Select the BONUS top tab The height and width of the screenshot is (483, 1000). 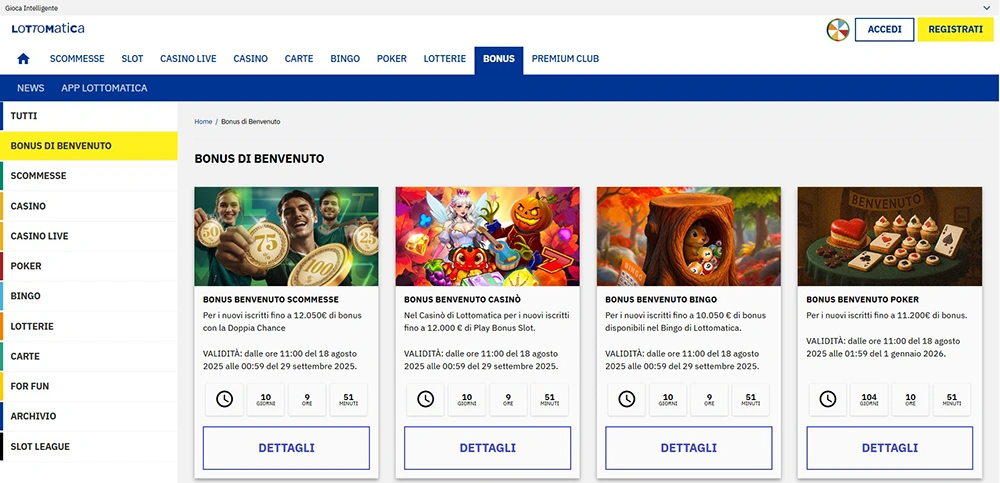[x=499, y=60]
